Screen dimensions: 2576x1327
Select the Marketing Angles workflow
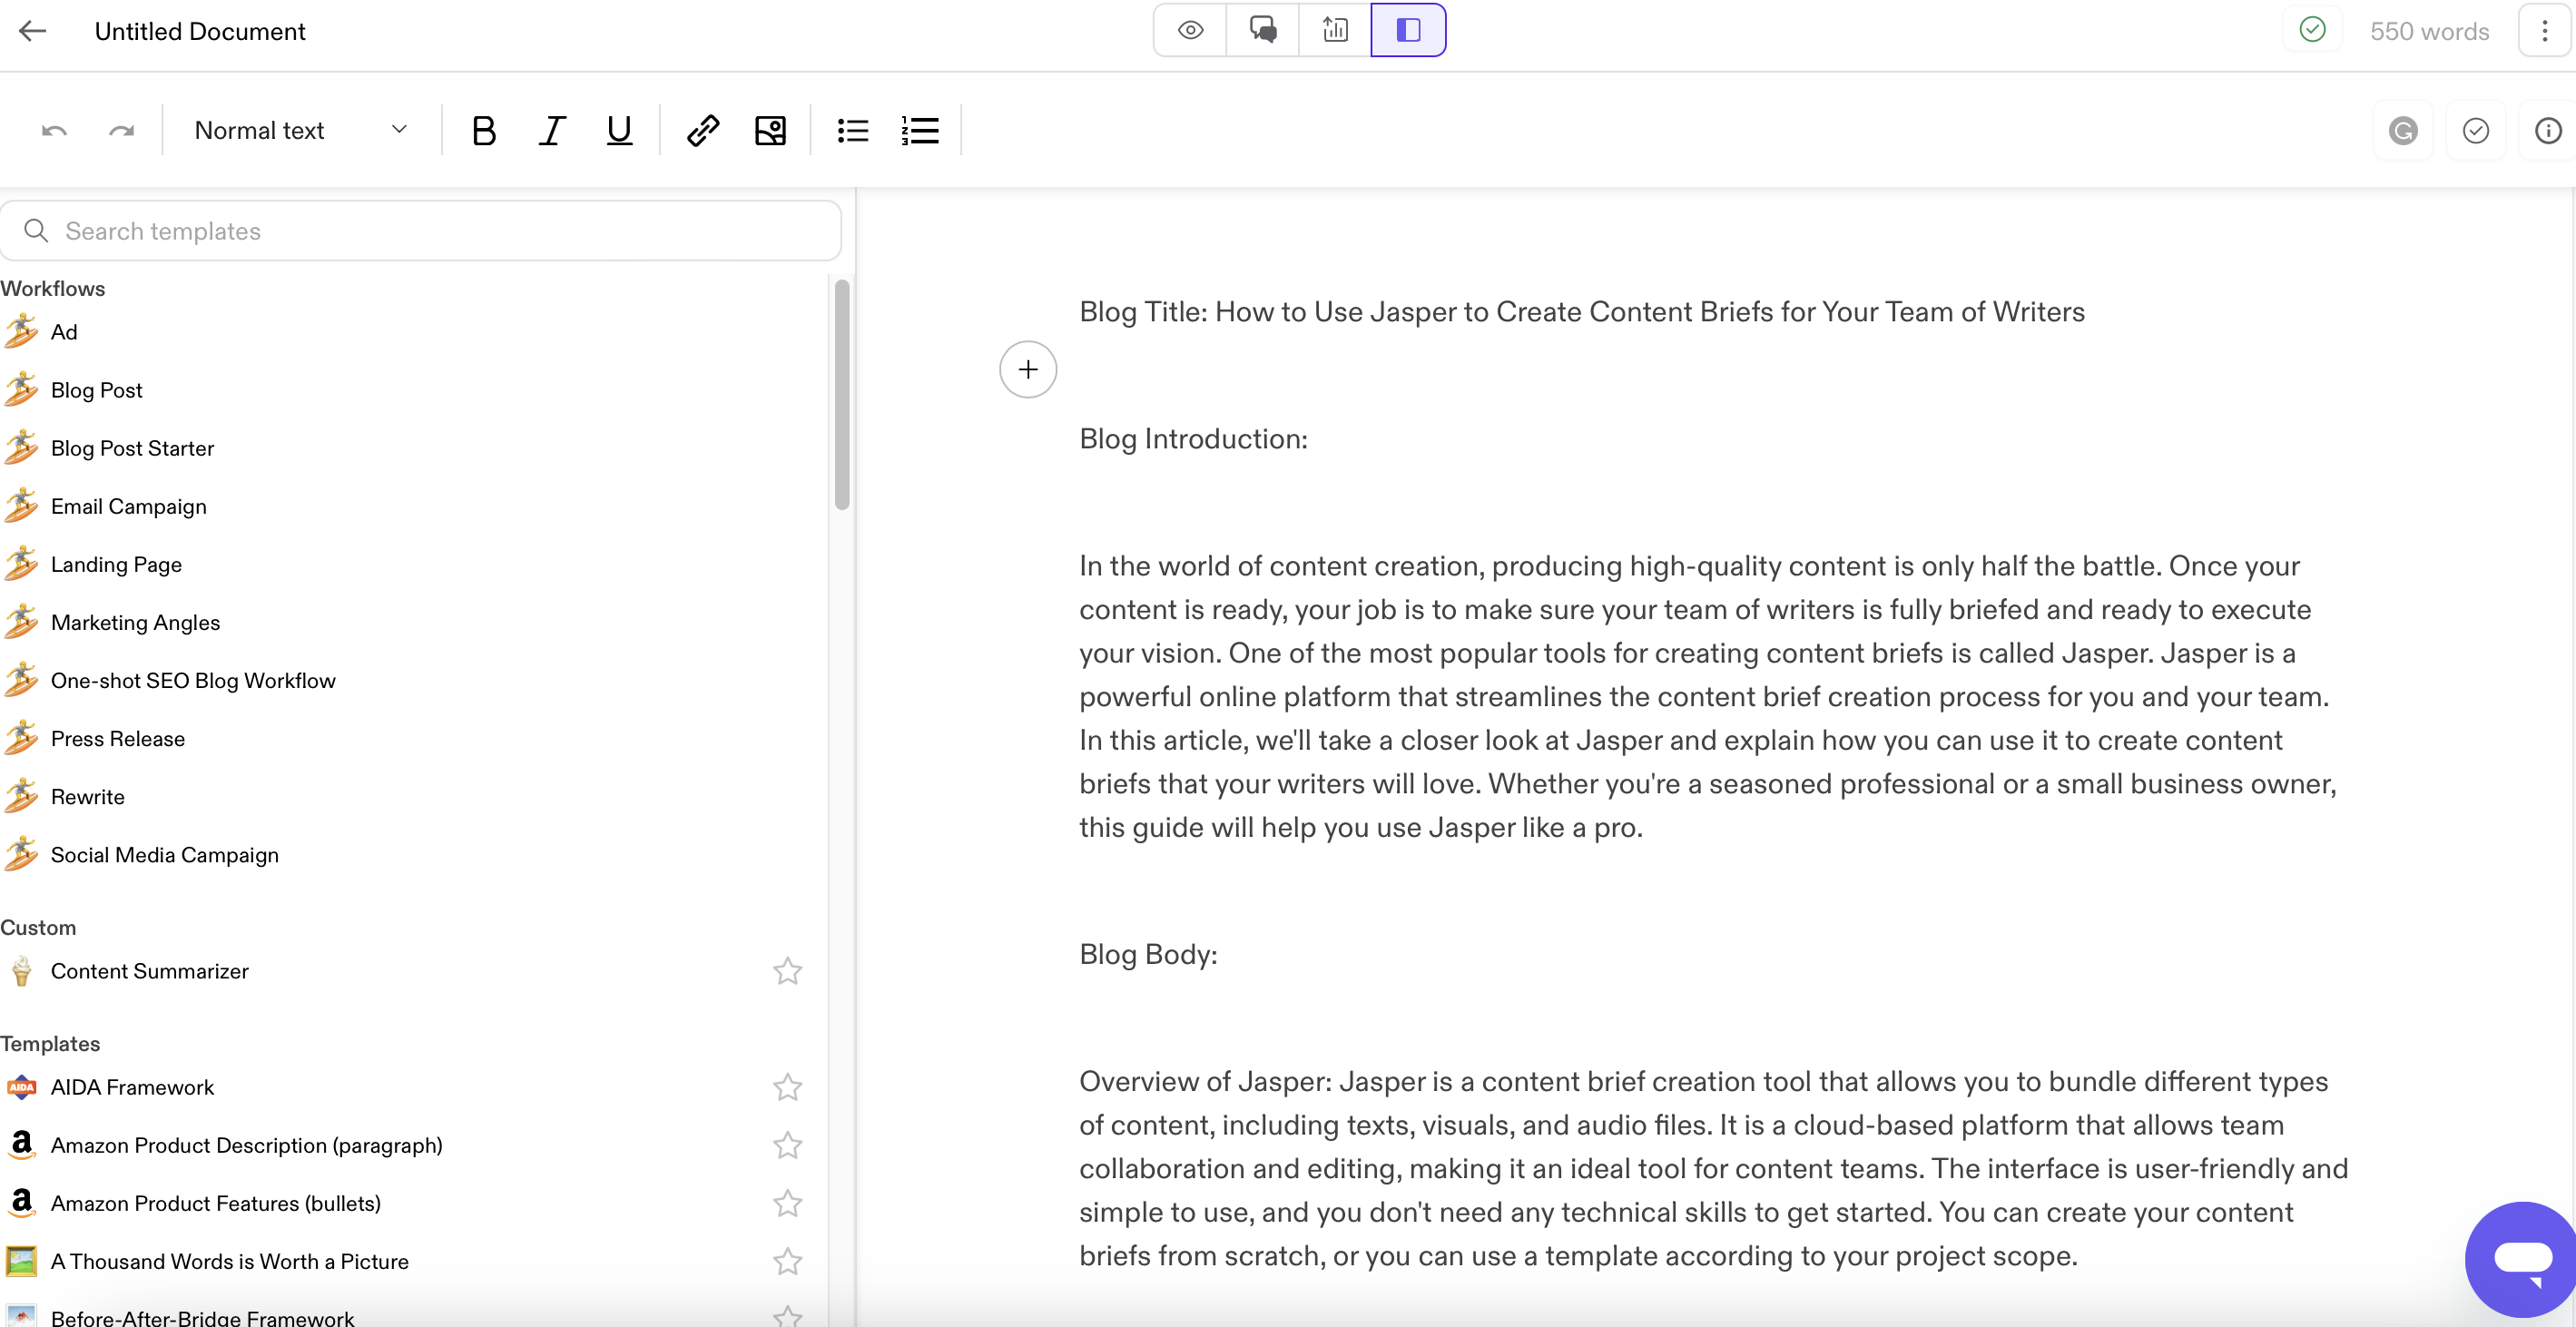click(x=136, y=622)
